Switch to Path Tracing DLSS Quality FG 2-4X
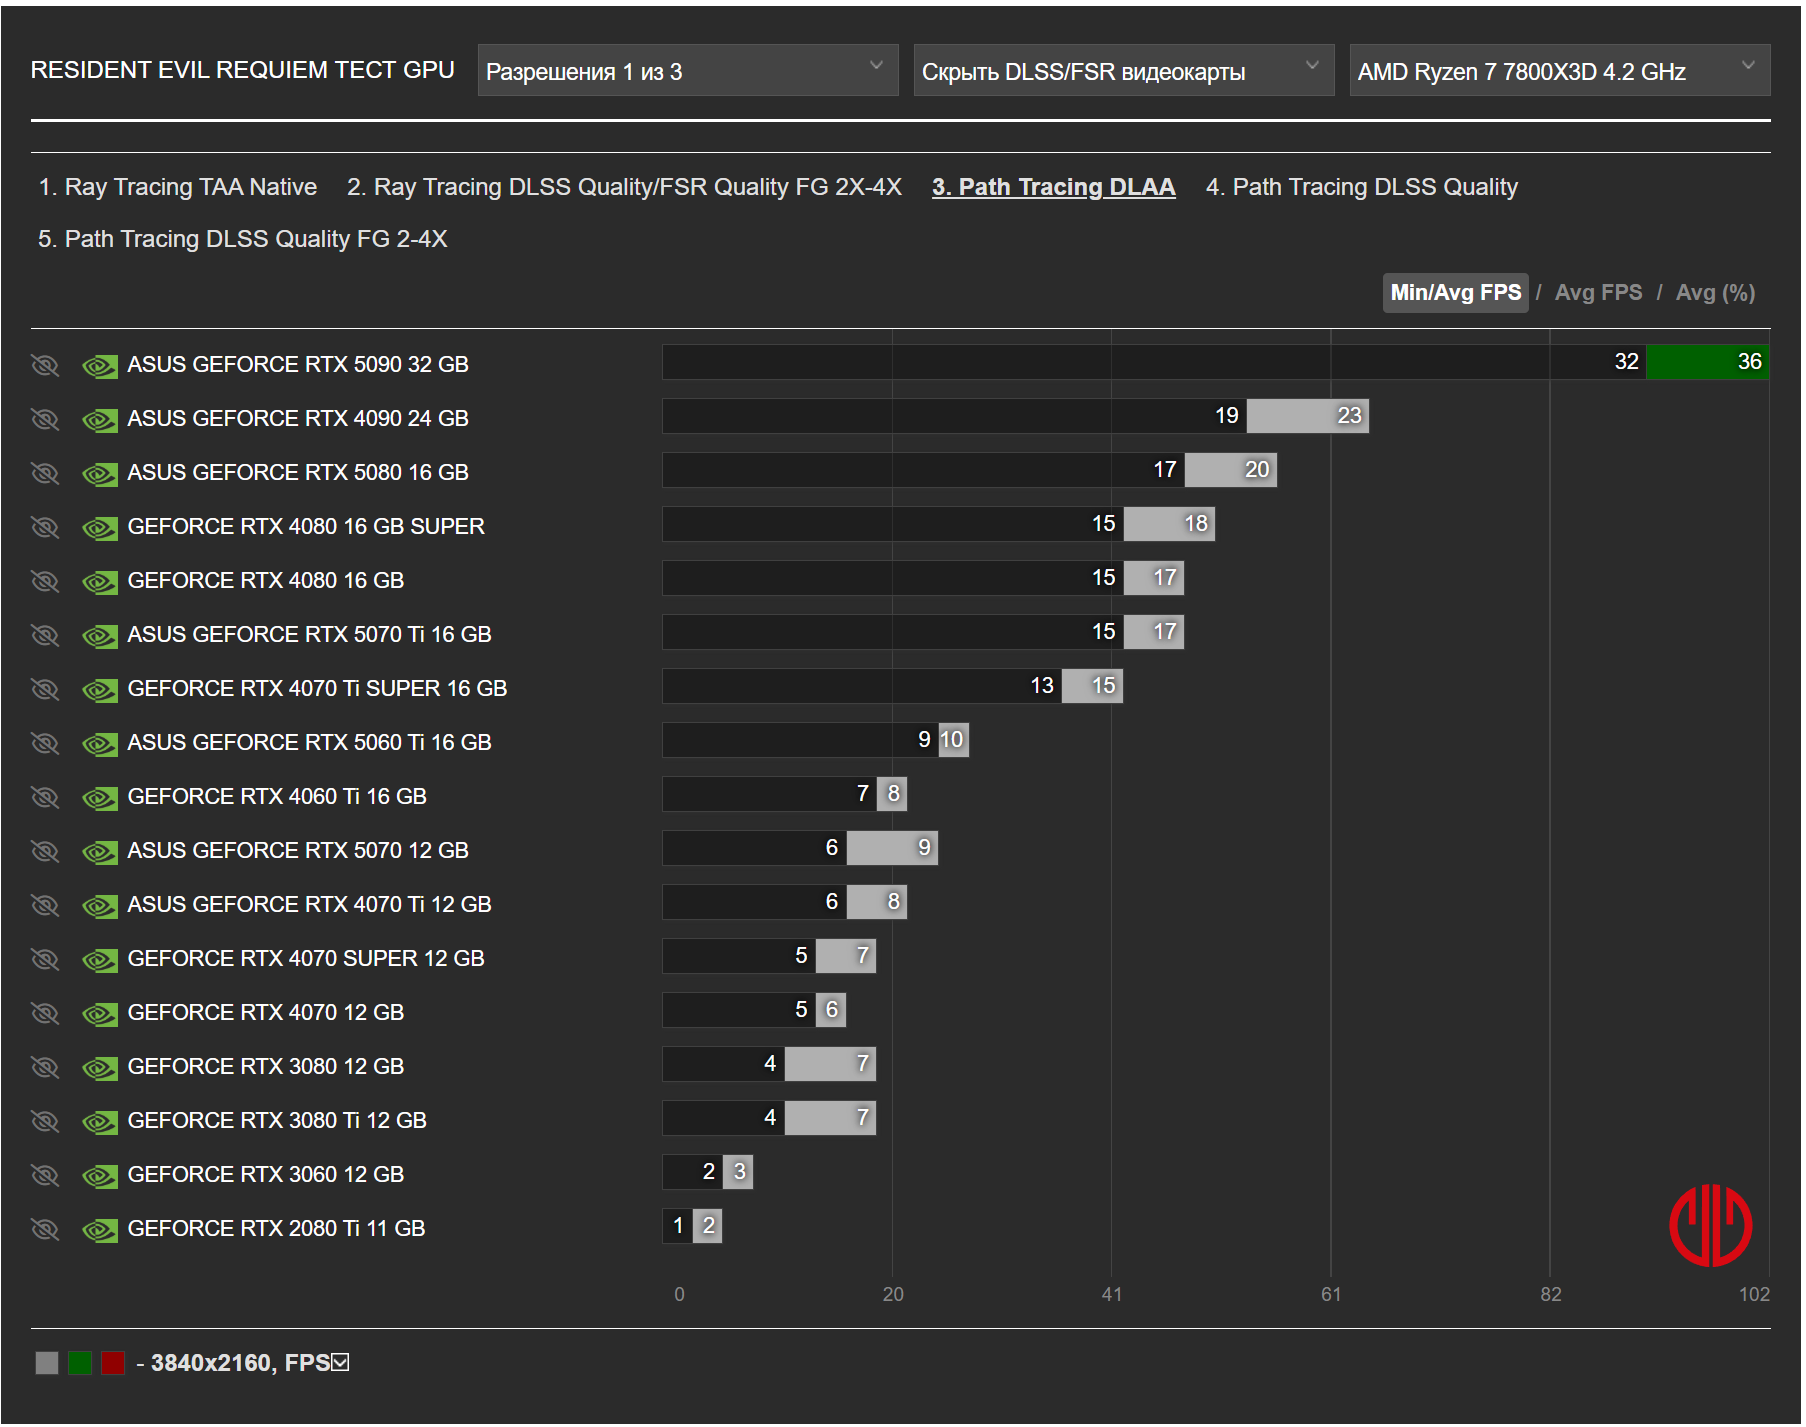The width and height of the screenshot is (1806, 1427). 243,239
